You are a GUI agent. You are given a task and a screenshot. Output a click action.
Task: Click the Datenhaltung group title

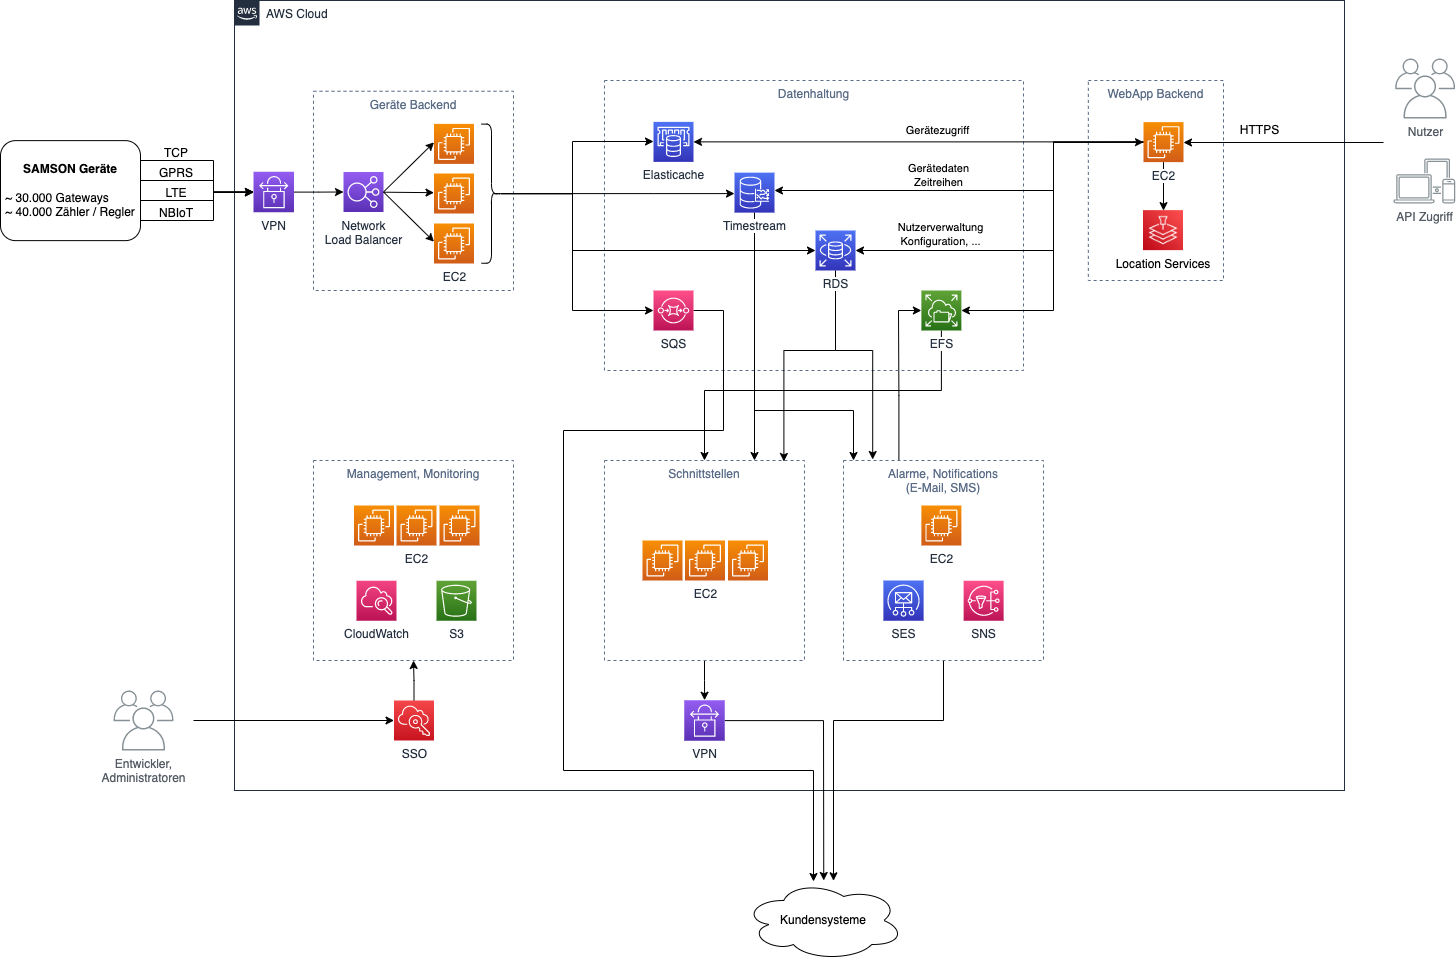[813, 94]
